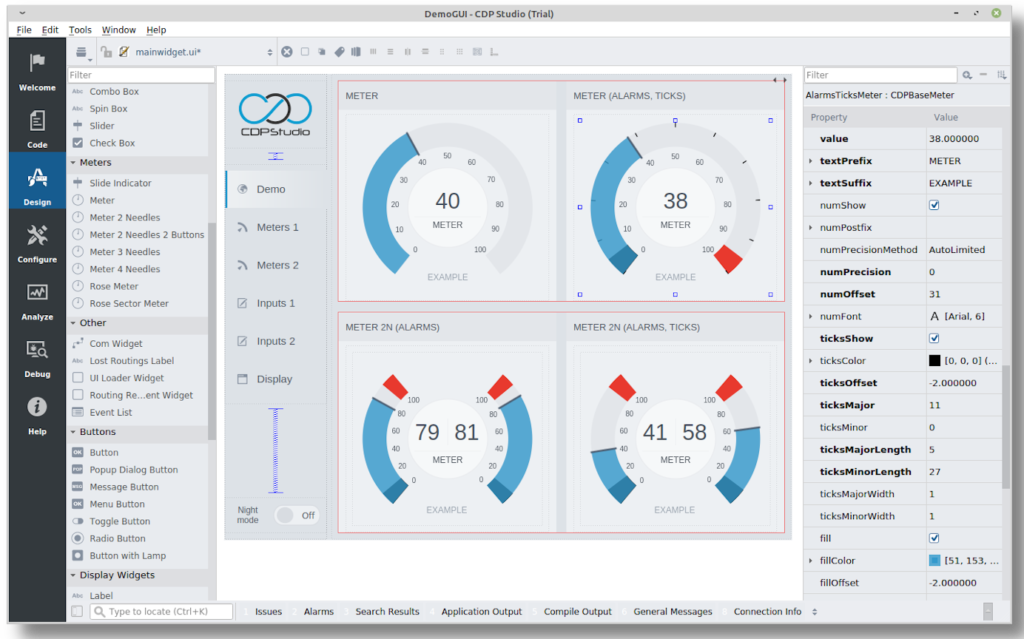
Task: Uncheck the ticksShow property checkbox
Action: pyautogui.click(x=934, y=338)
